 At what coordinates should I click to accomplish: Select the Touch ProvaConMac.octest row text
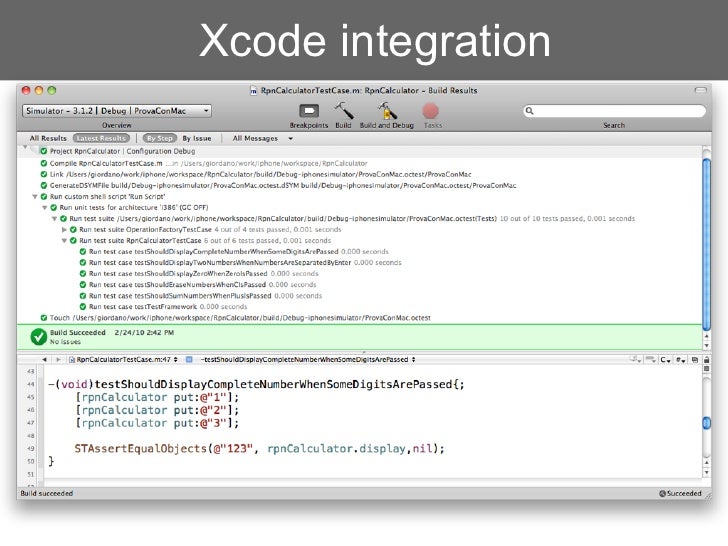(240, 318)
